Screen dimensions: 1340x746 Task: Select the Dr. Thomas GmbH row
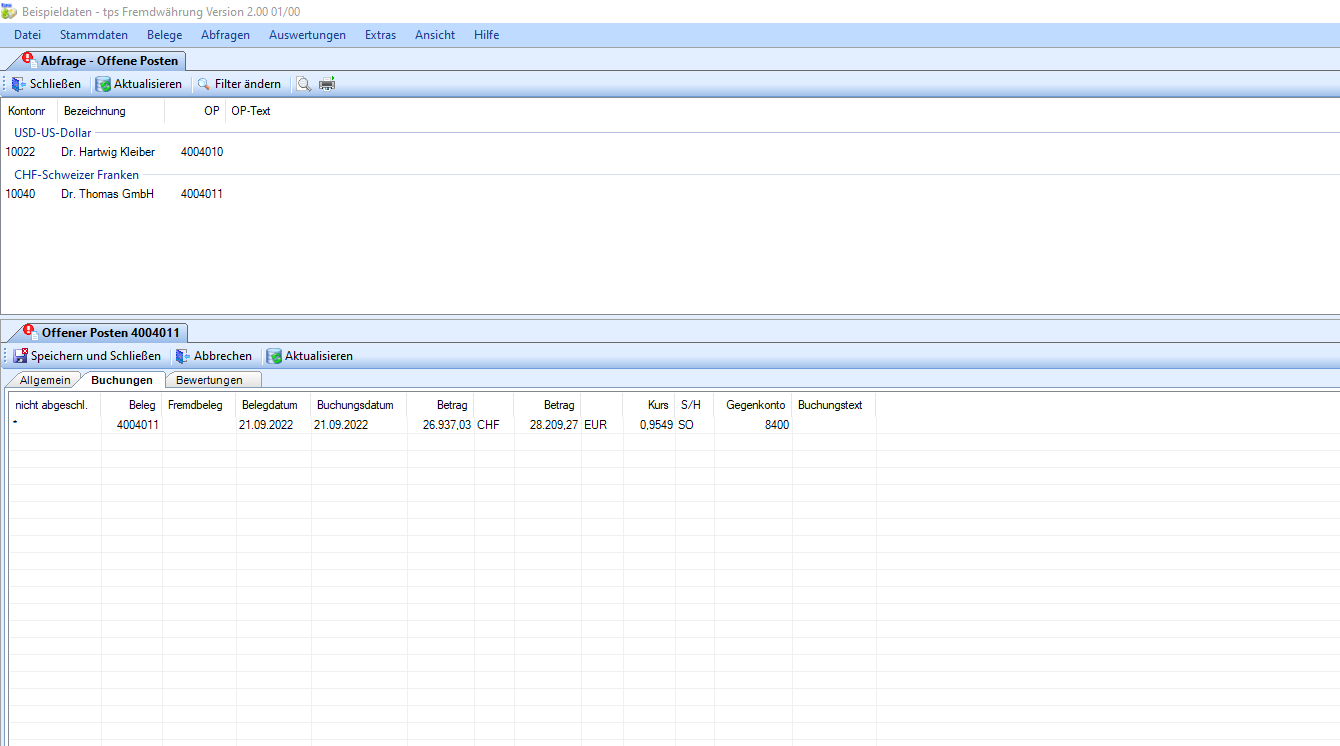[x=107, y=194]
